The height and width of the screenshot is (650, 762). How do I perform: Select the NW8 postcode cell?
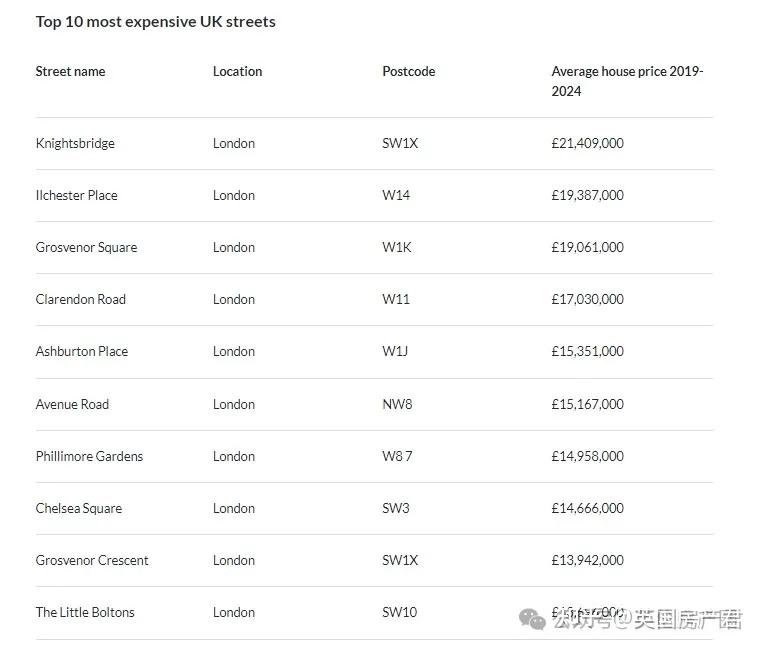coord(397,404)
